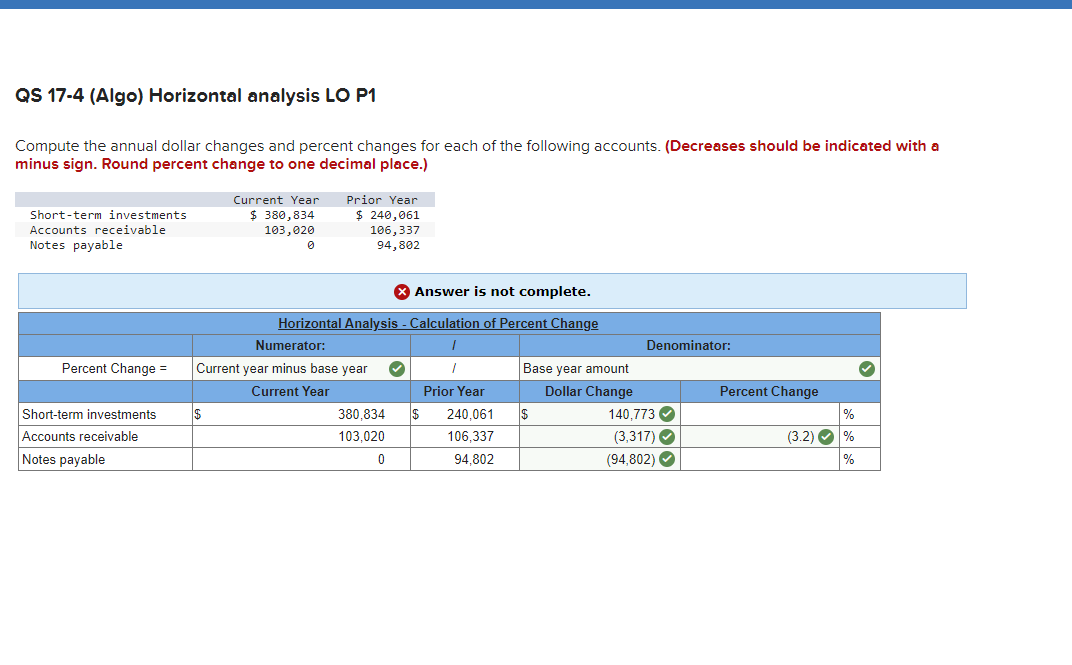Click the dollar sign icon cell beside 380,834
The height and width of the screenshot is (665, 1072).
[198, 413]
